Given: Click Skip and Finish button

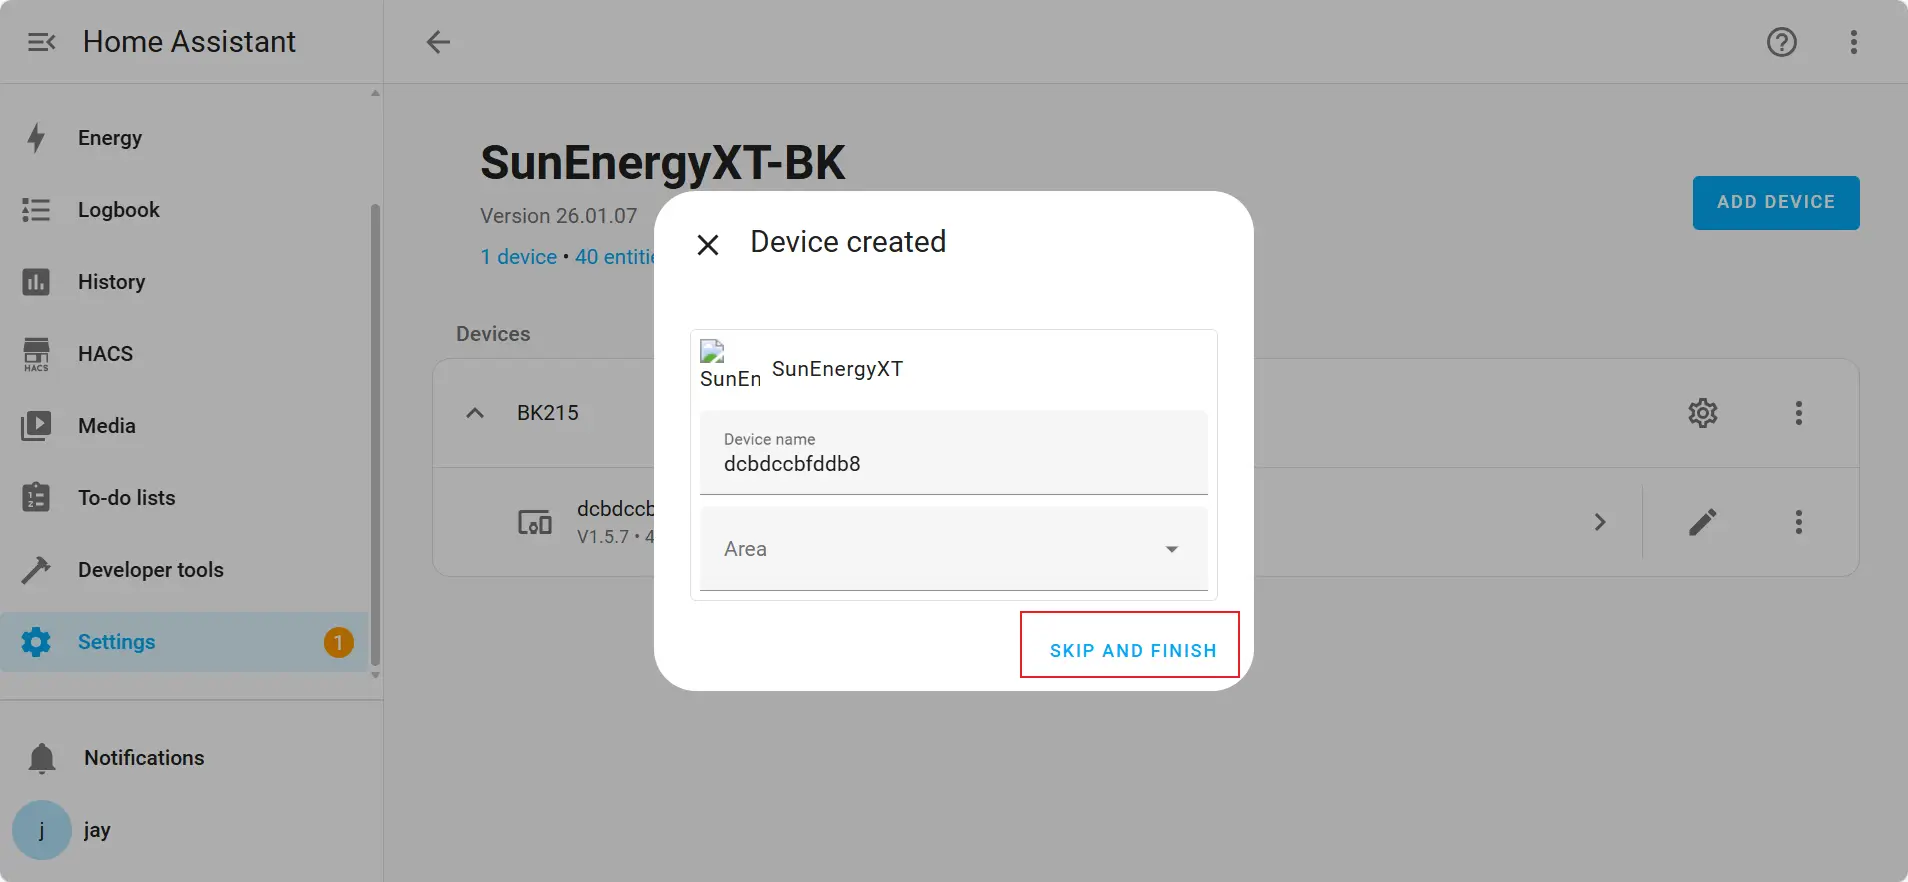Looking at the screenshot, I should click(x=1132, y=650).
